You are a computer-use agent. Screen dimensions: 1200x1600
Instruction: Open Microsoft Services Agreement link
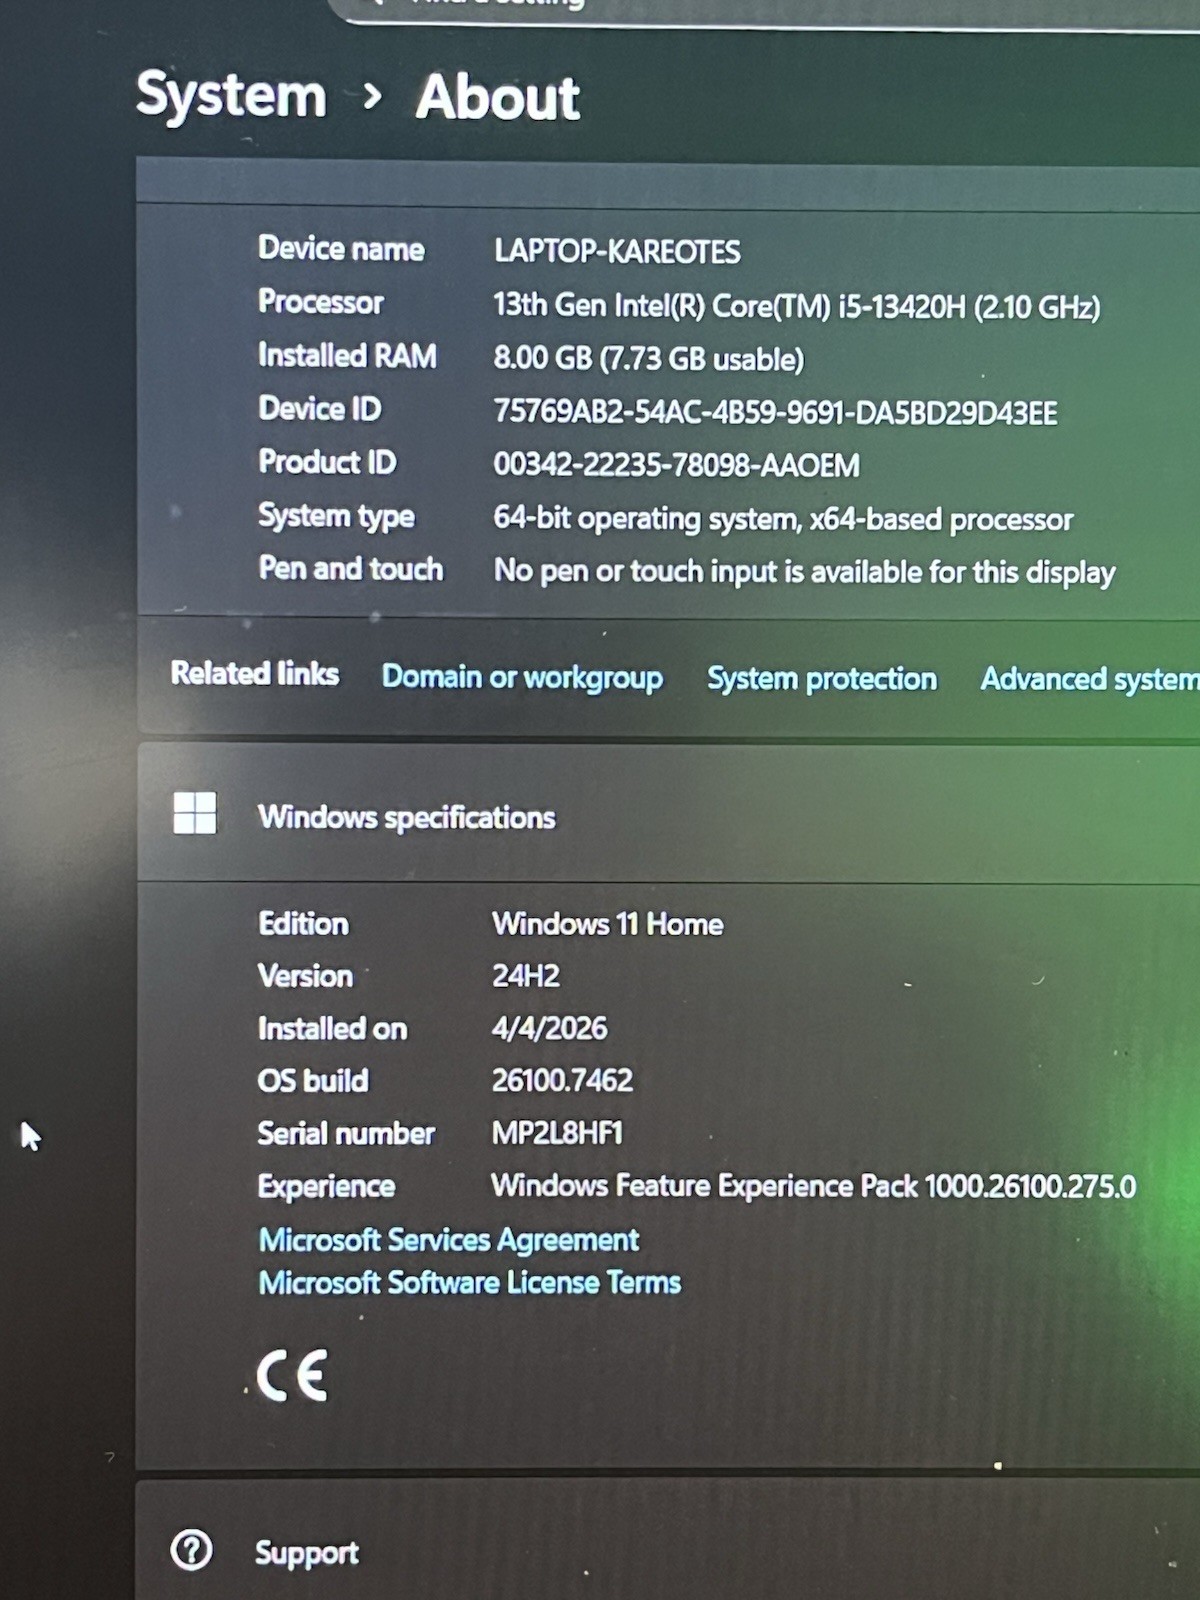449,1240
